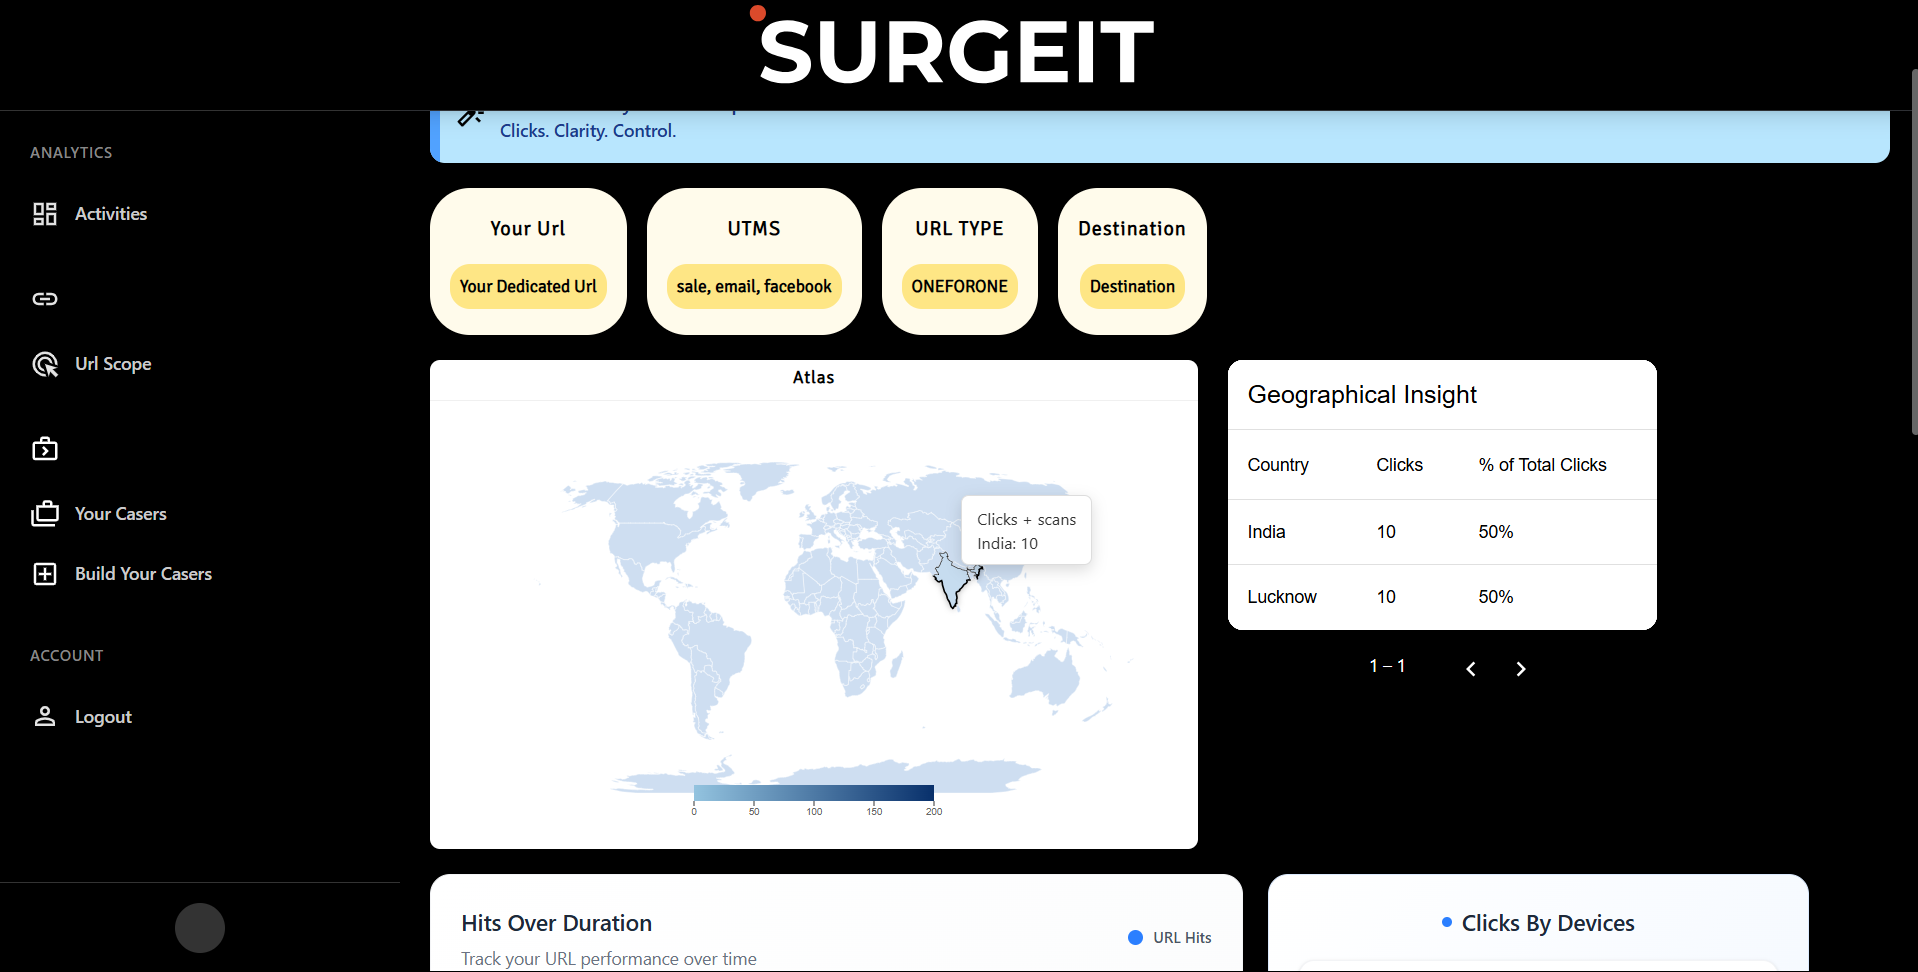Click the Your Dedicated Url pill
This screenshot has height=972, width=1918.
point(528,286)
